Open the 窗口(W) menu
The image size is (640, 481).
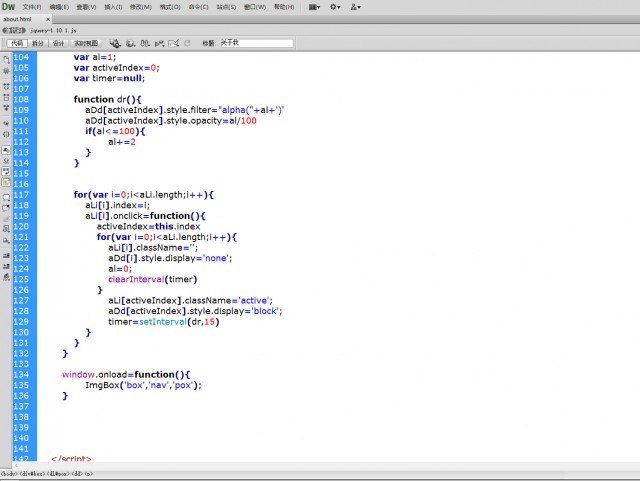click(x=255, y=7)
